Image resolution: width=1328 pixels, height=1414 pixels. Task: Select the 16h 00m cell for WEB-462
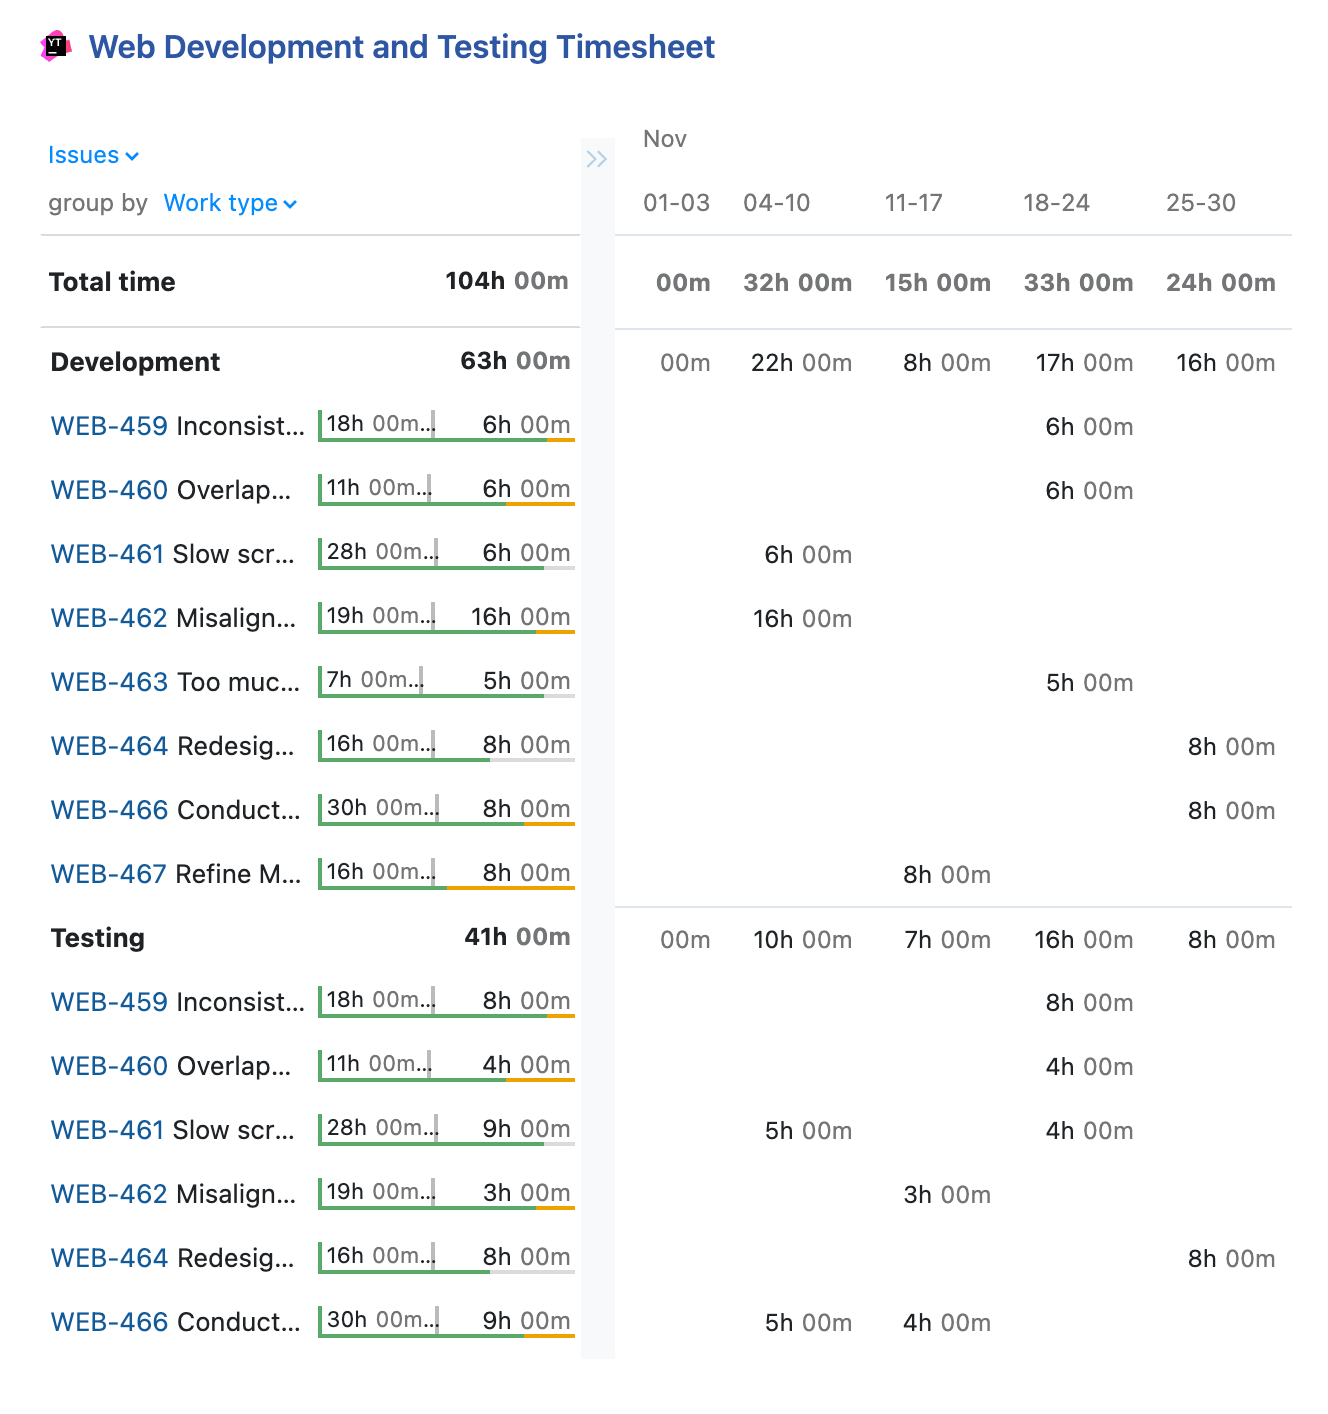[803, 618]
